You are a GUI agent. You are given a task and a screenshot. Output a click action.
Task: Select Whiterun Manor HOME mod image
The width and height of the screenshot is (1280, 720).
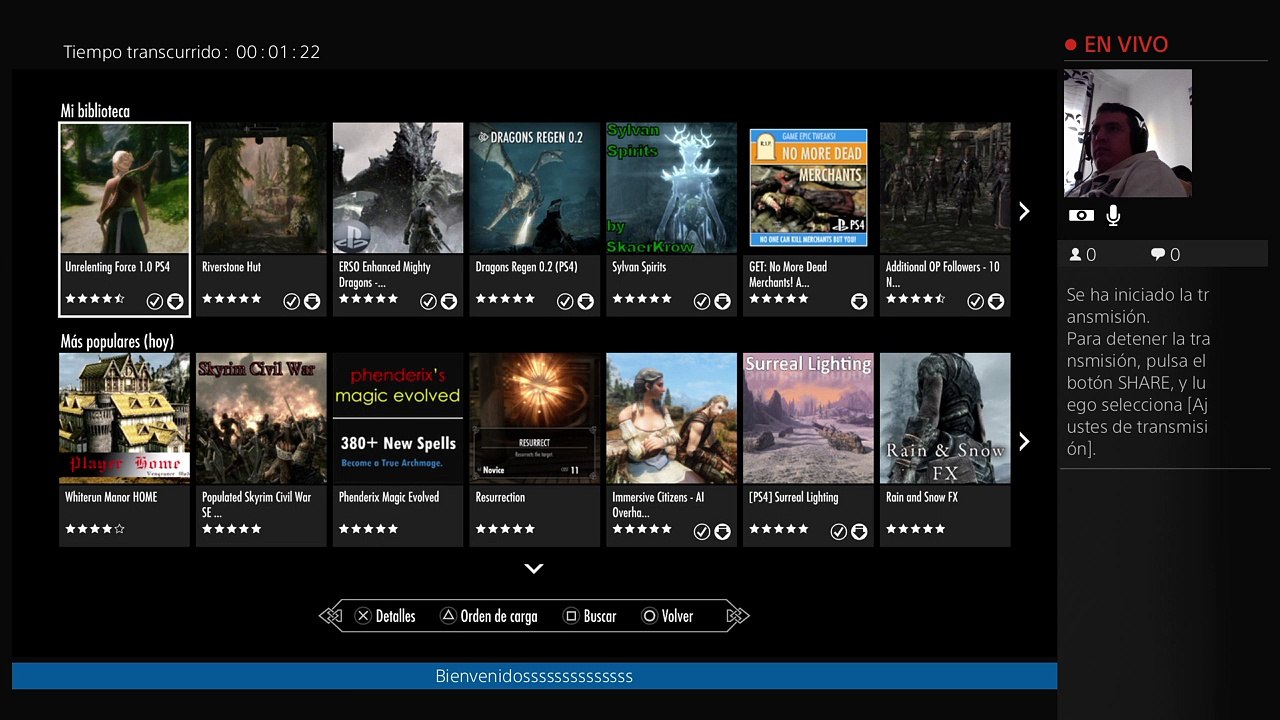[x=124, y=418]
